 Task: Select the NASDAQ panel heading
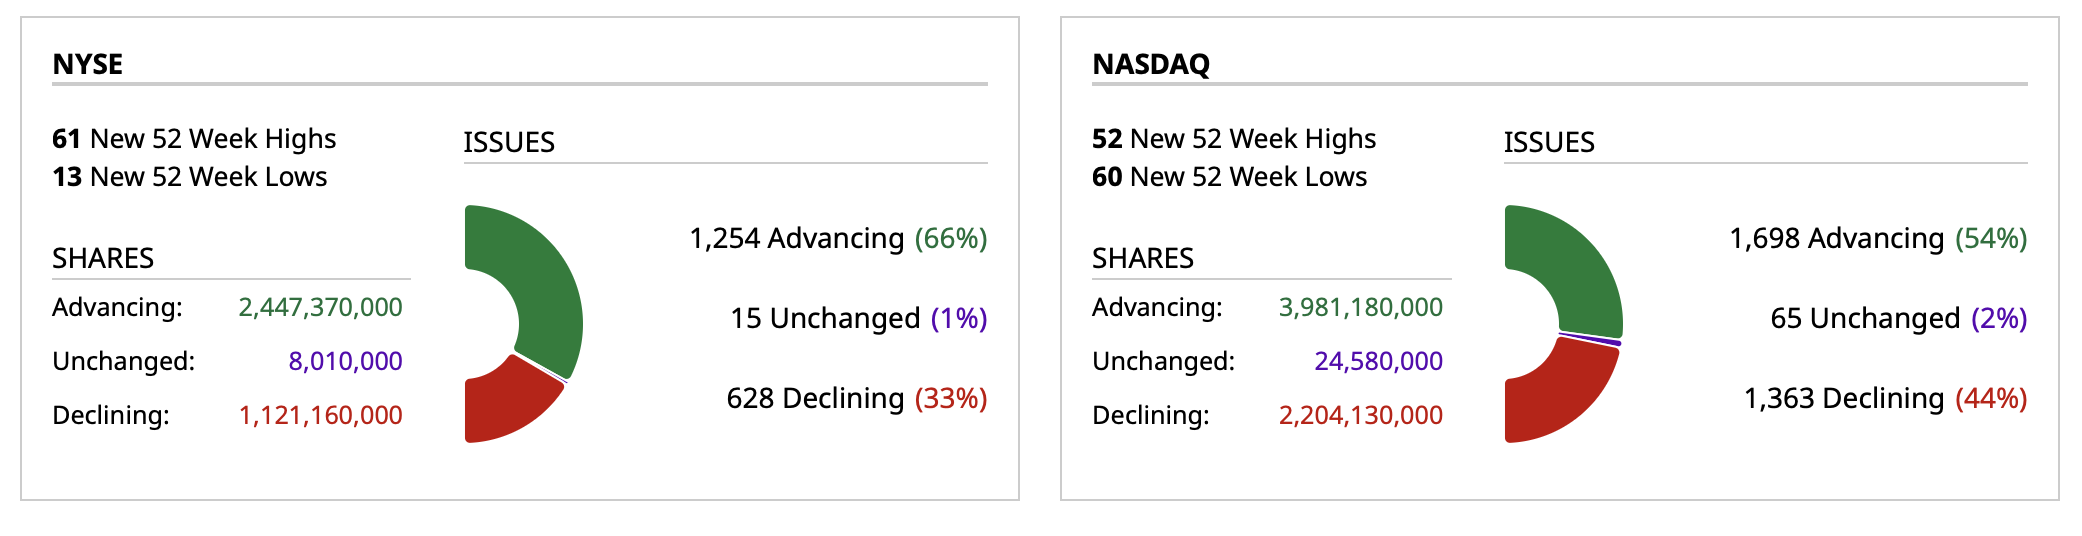(1151, 64)
